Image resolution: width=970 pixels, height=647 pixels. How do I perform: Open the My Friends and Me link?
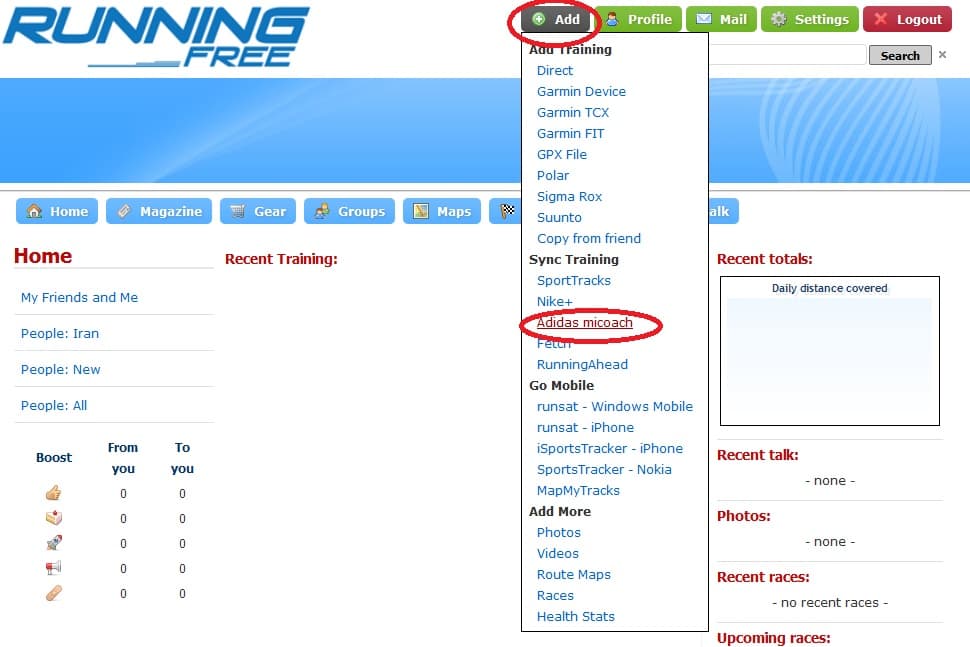pos(79,297)
